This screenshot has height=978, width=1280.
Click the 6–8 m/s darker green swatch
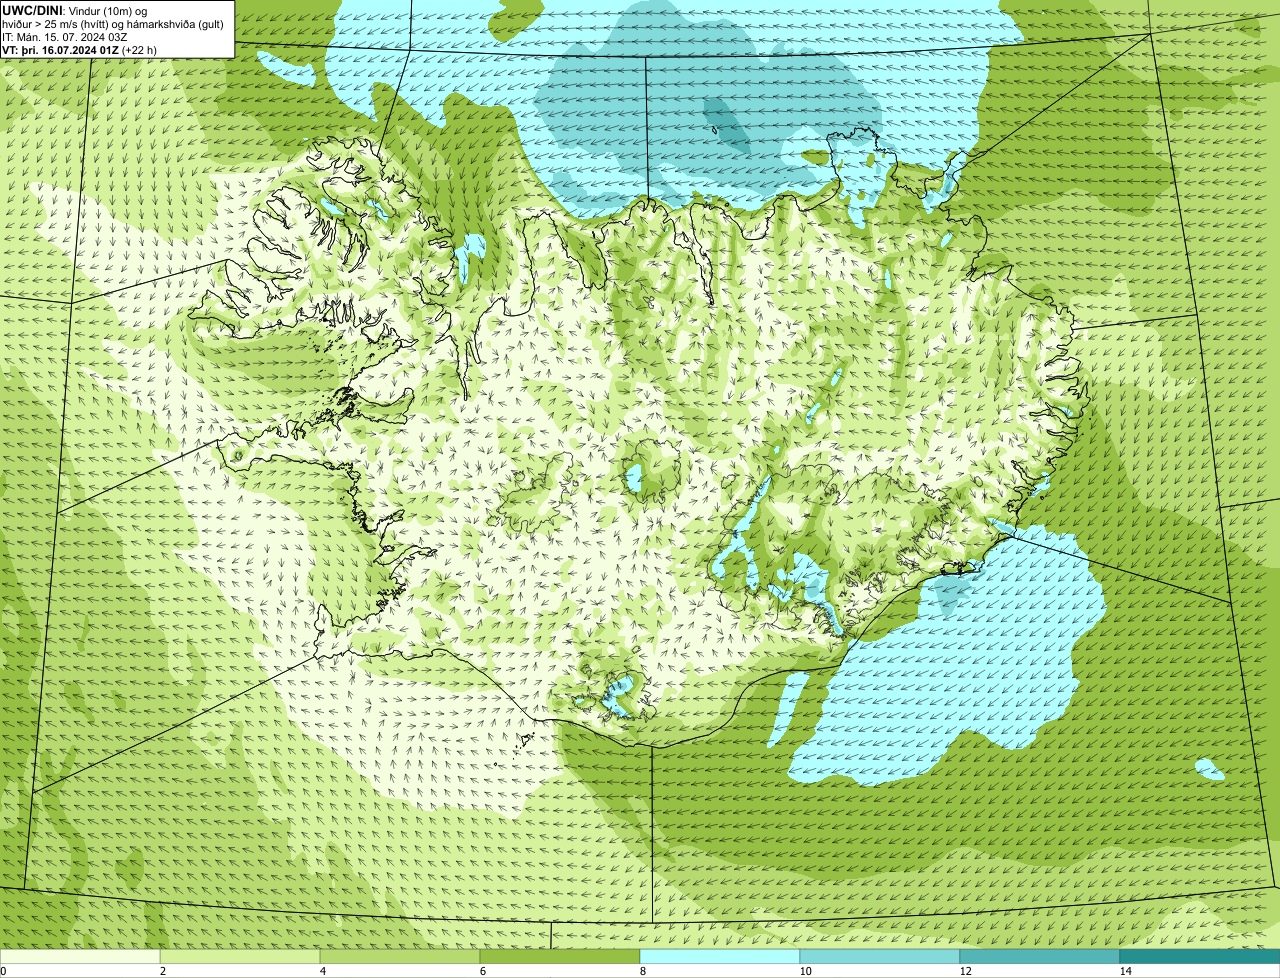pos(560,956)
